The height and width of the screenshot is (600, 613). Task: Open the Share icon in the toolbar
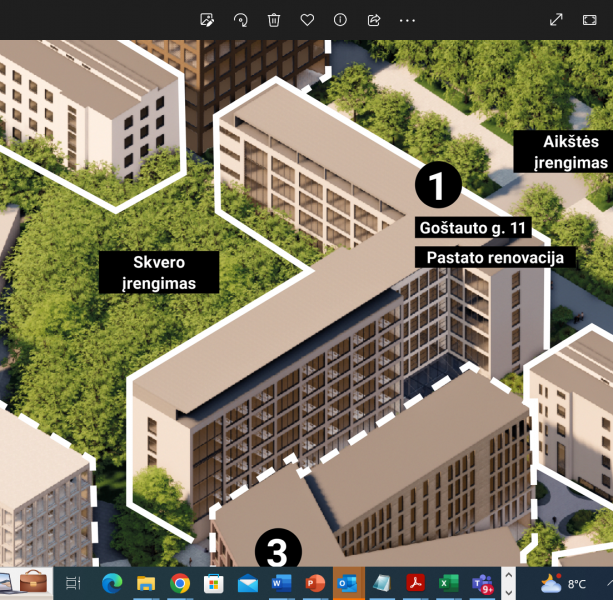[x=374, y=20]
